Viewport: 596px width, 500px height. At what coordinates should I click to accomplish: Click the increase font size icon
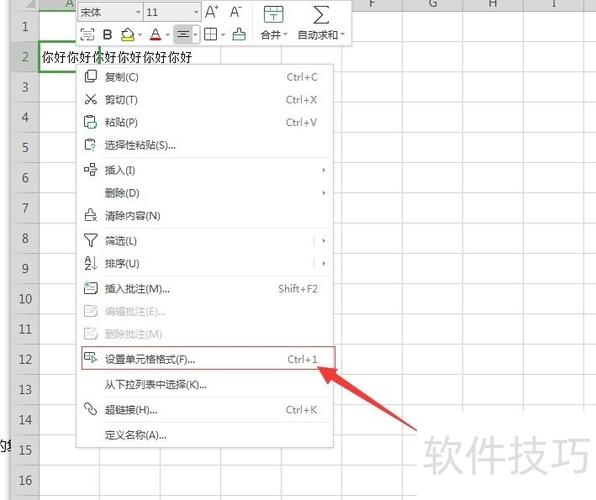pos(211,12)
